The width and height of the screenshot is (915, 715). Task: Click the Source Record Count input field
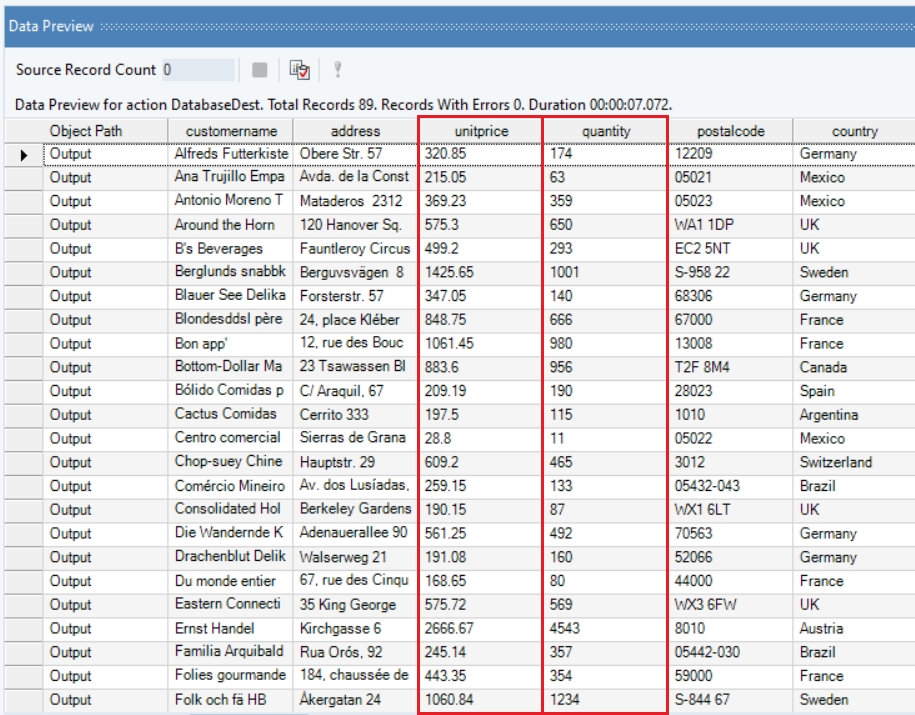click(198, 70)
